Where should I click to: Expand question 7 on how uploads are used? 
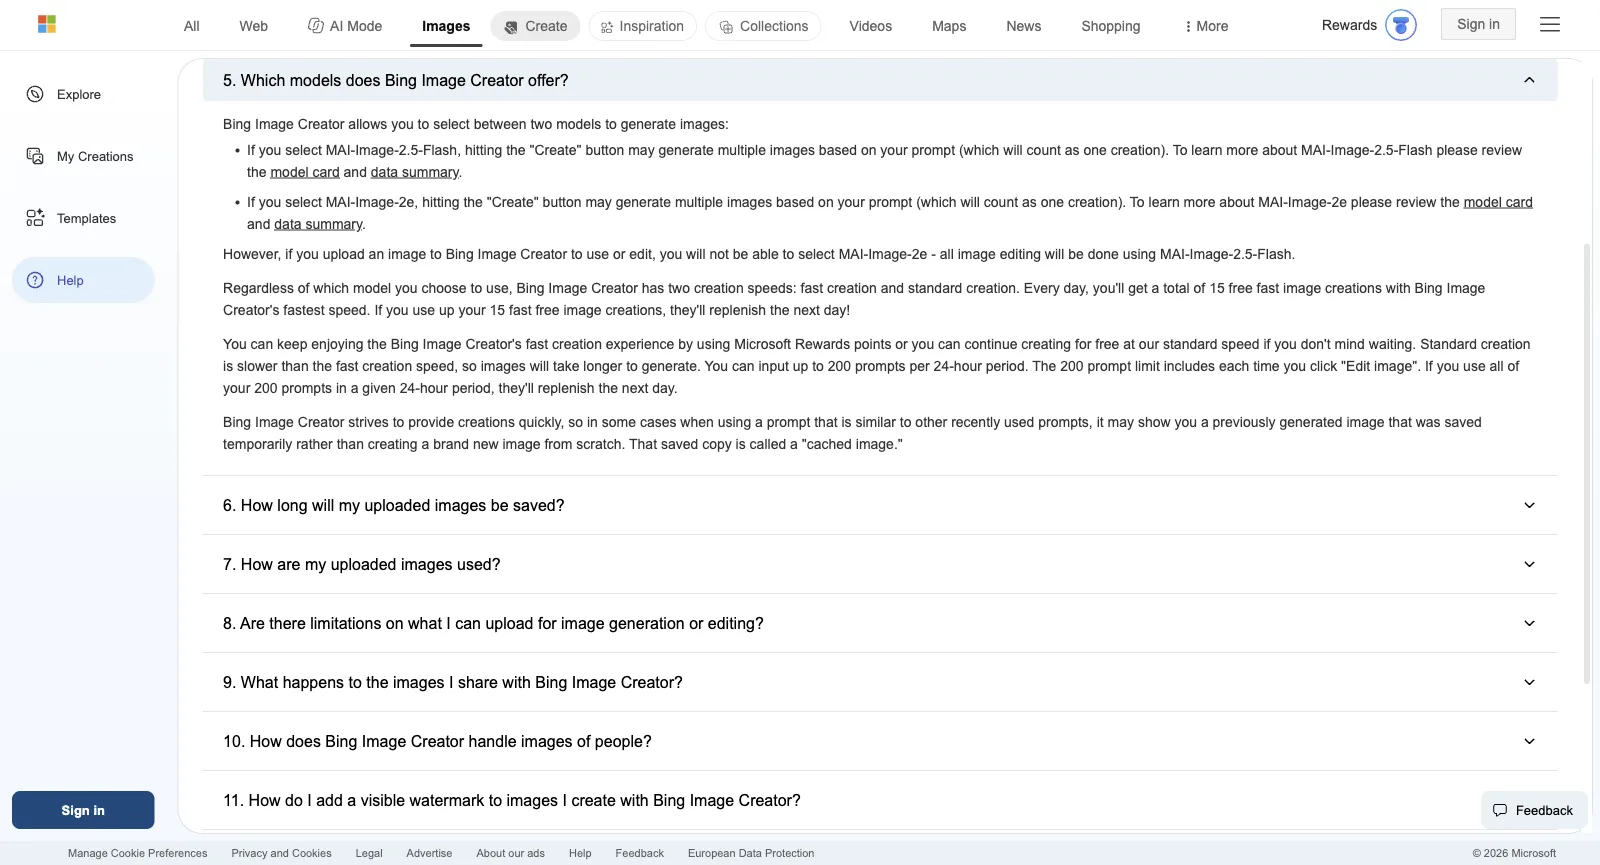click(880, 564)
